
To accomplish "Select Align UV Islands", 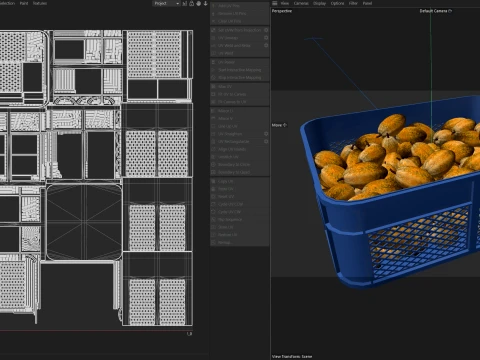I will [239, 149].
